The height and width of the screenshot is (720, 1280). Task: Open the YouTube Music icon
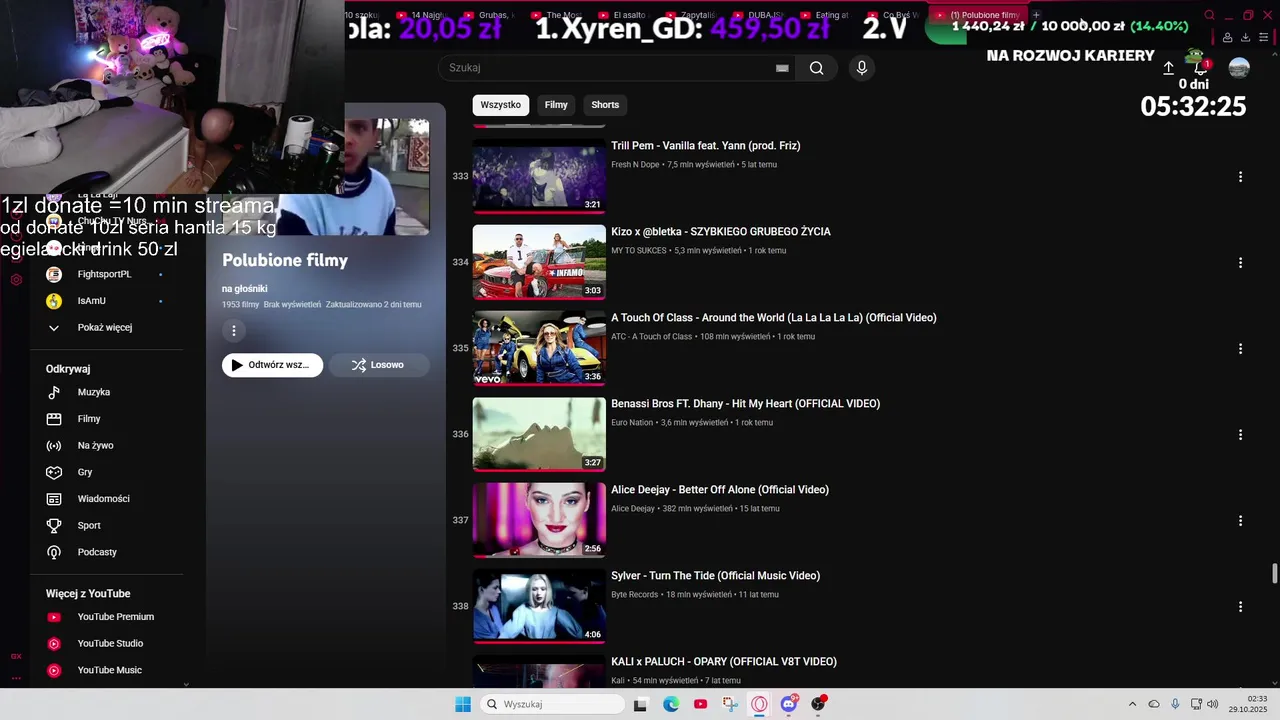pos(55,670)
